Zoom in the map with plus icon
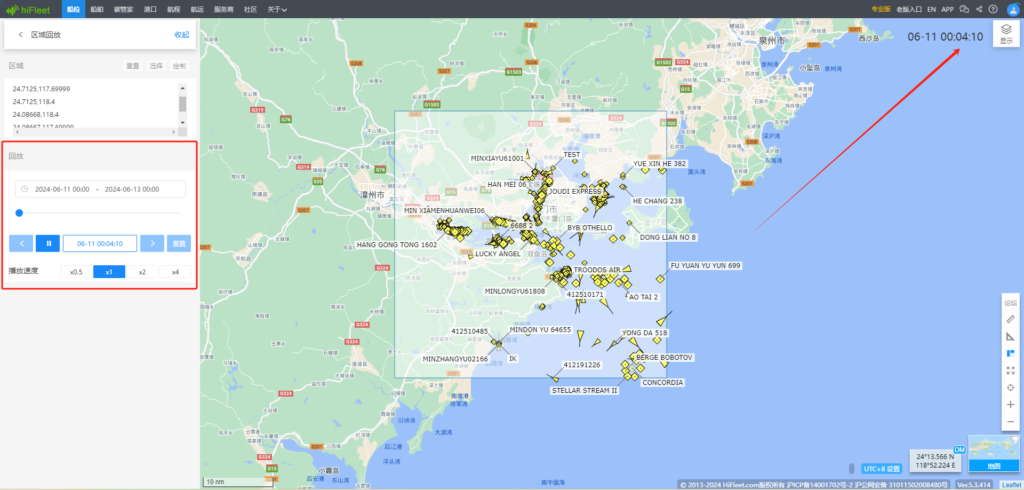Viewport: 1024px width, 490px height. point(1010,404)
